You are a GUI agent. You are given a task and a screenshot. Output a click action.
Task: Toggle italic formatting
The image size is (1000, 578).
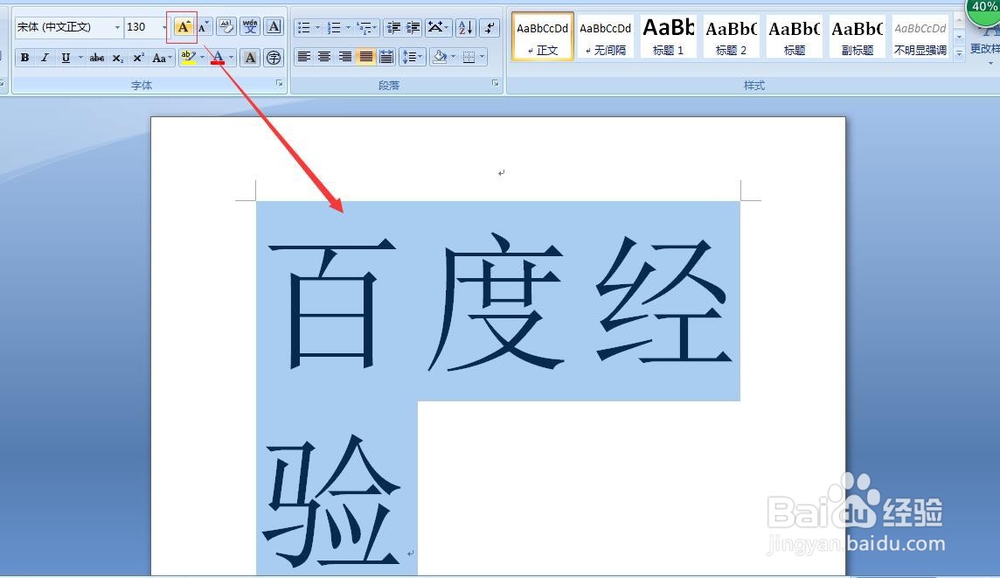[x=45, y=57]
